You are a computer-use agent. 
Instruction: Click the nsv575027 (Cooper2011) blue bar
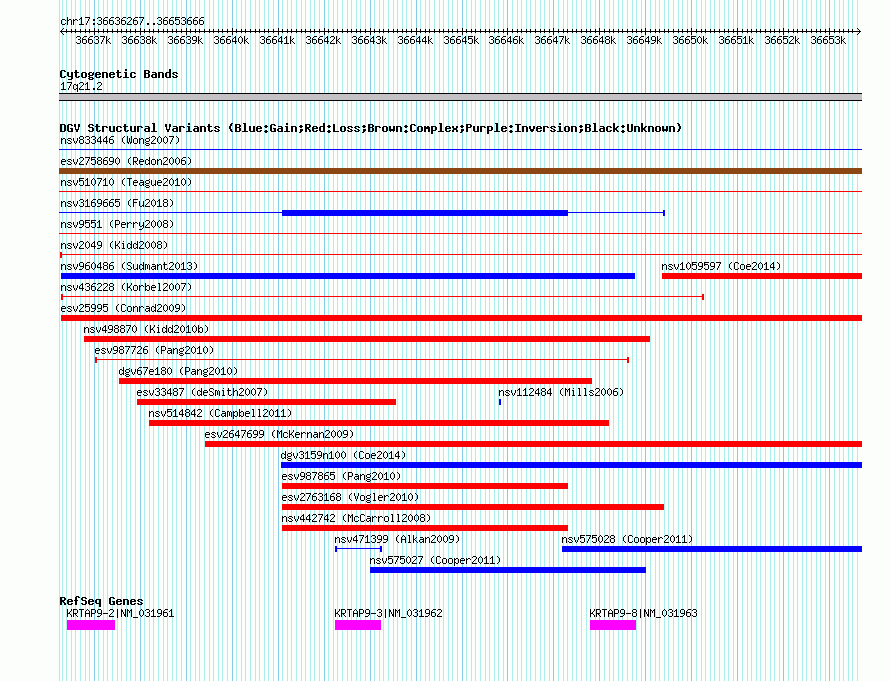[507, 570]
